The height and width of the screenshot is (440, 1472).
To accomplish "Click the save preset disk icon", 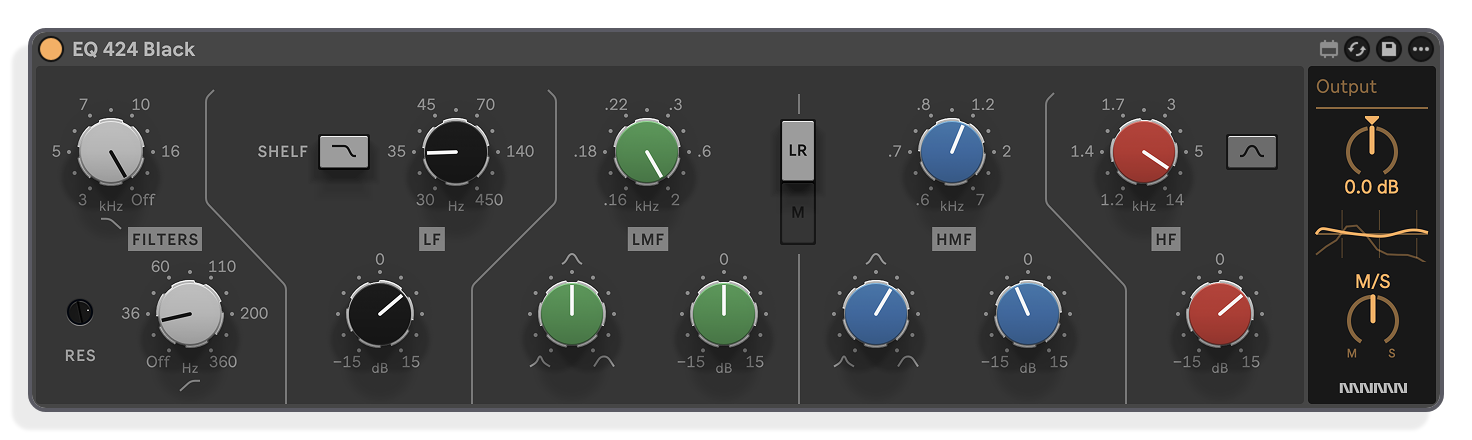I will pos(1389,48).
